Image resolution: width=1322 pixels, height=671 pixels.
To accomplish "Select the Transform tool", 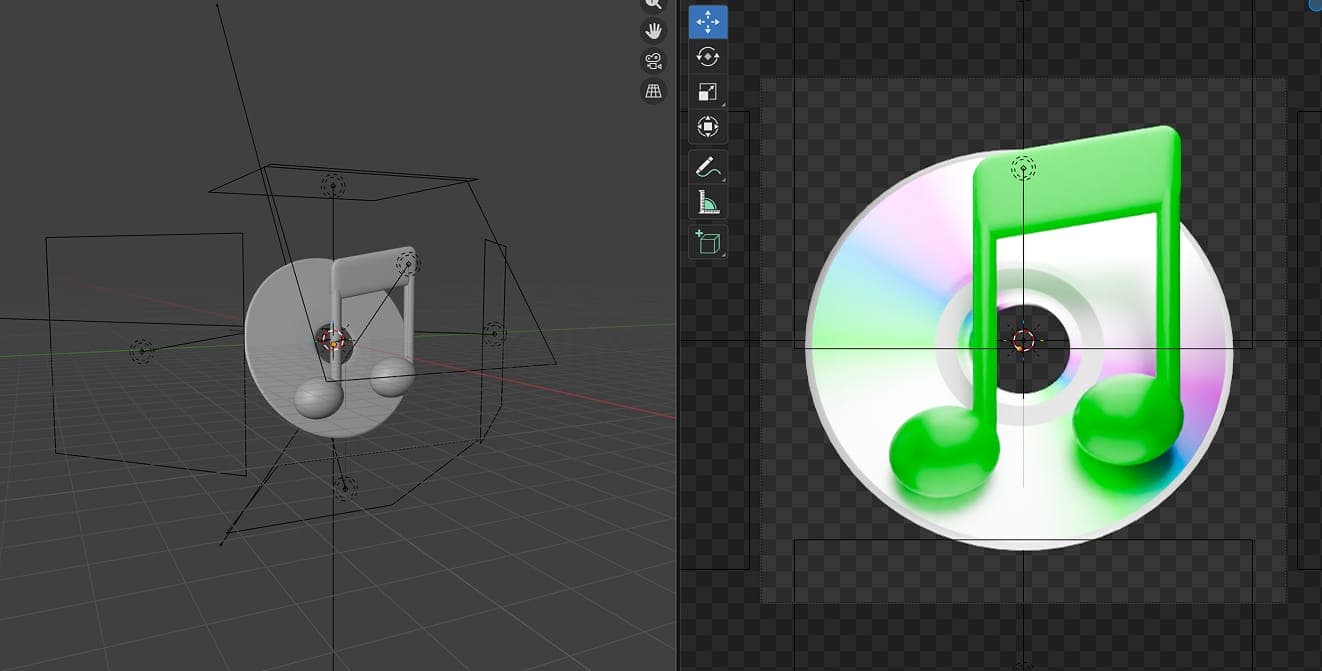I will point(708,127).
